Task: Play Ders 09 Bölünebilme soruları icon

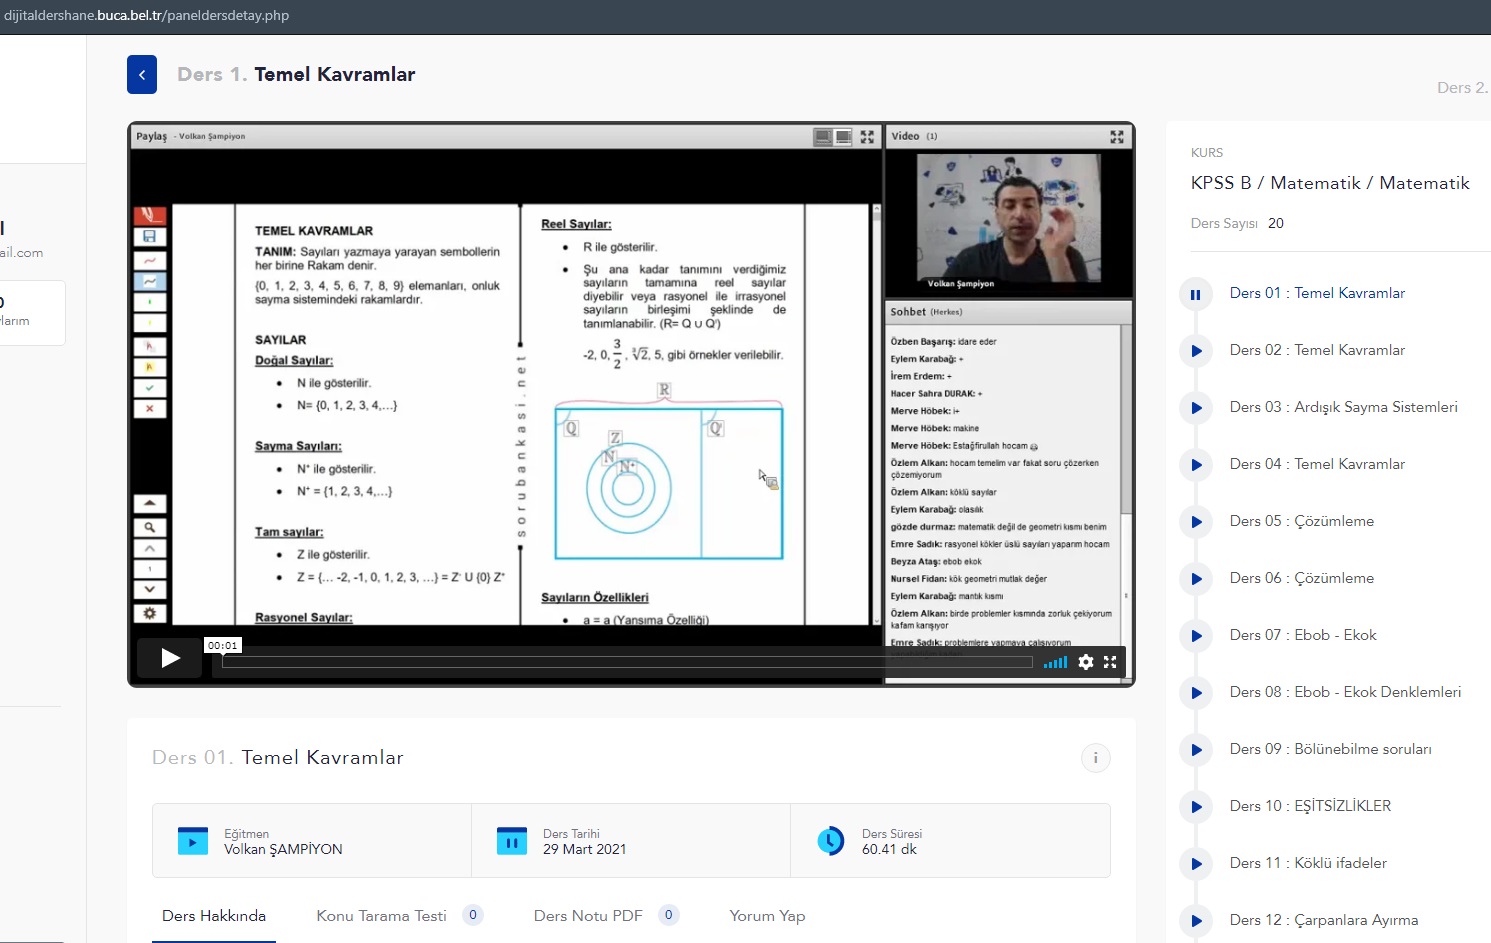Action: click(1195, 750)
